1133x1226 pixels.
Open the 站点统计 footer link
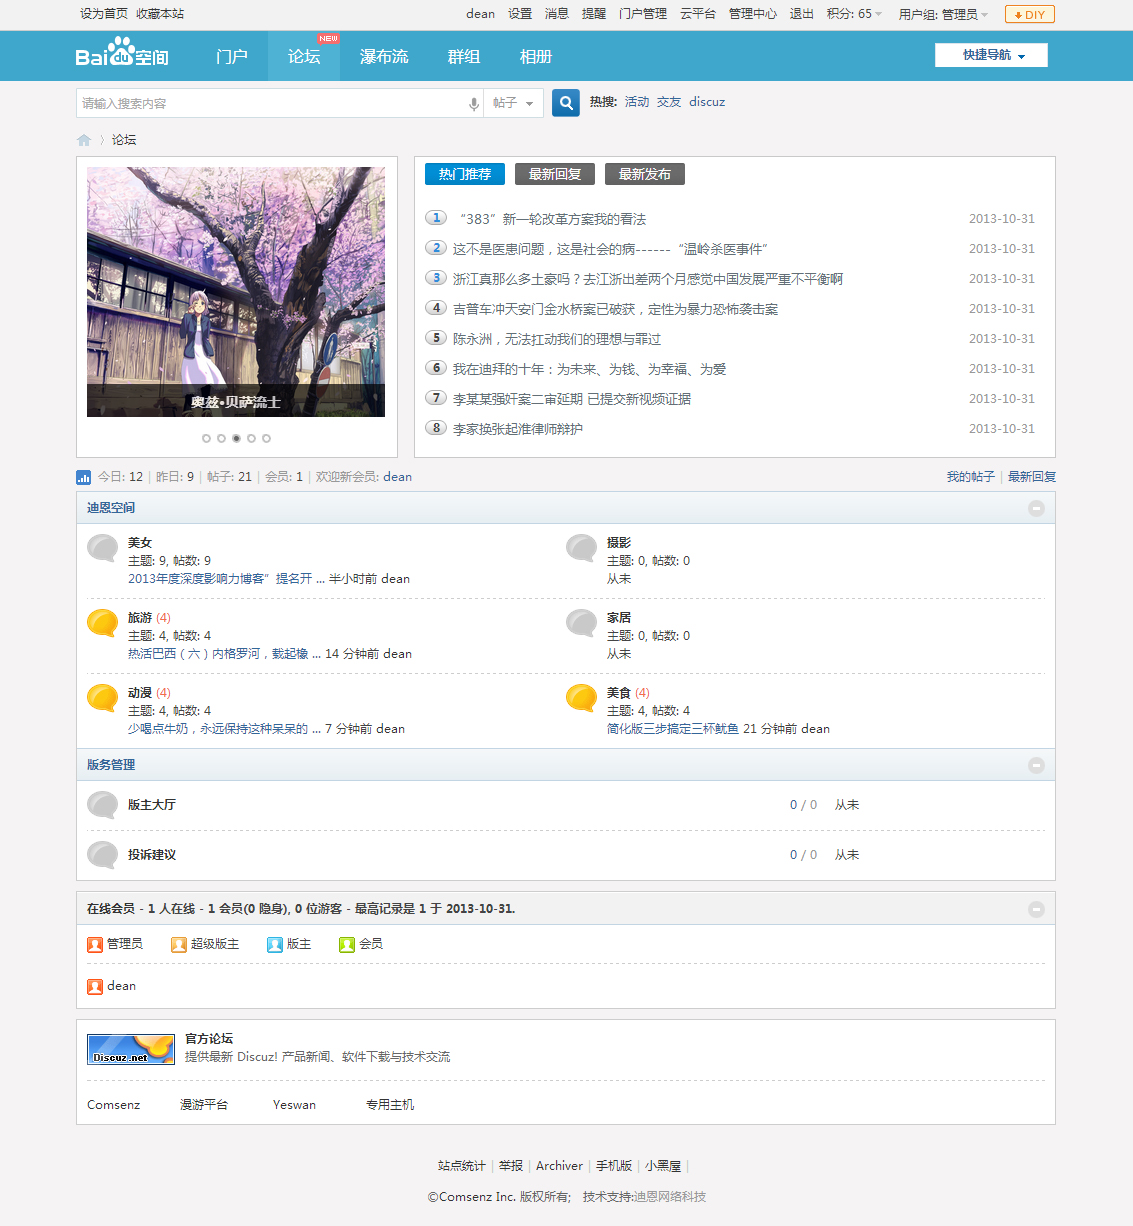(x=462, y=1166)
